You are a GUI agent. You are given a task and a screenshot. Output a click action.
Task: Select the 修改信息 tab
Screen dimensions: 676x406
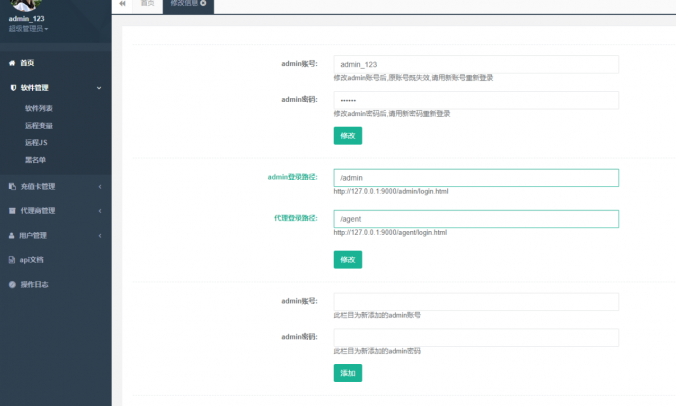[184, 3]
